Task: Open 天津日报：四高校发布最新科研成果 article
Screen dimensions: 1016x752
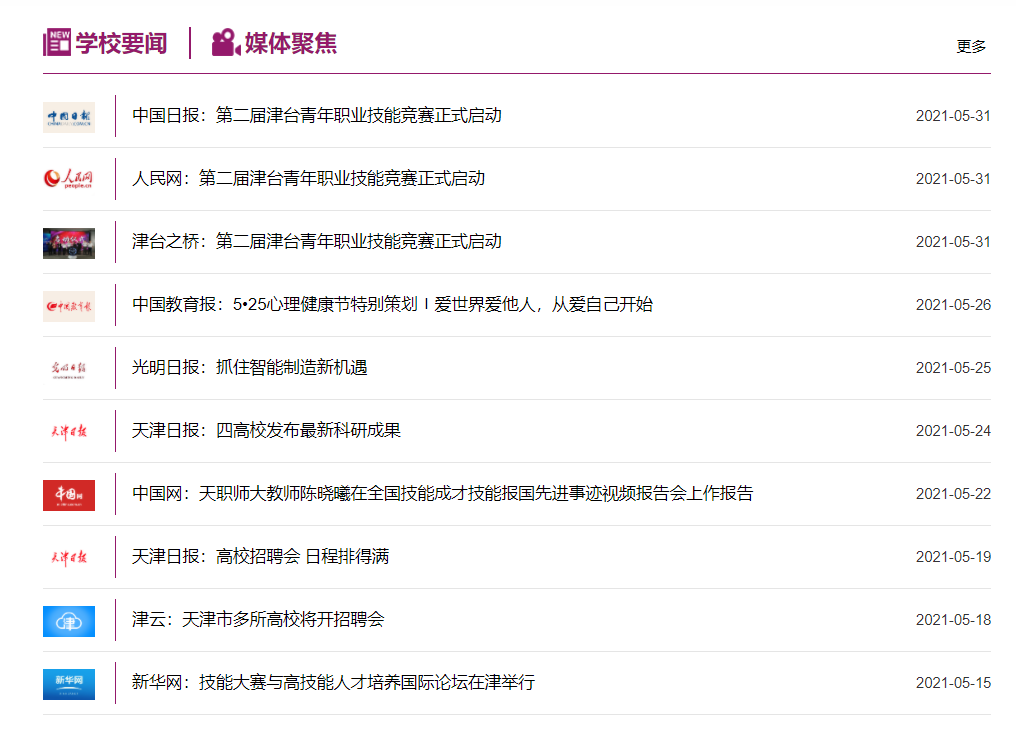Action: click(x=267, y=431)
